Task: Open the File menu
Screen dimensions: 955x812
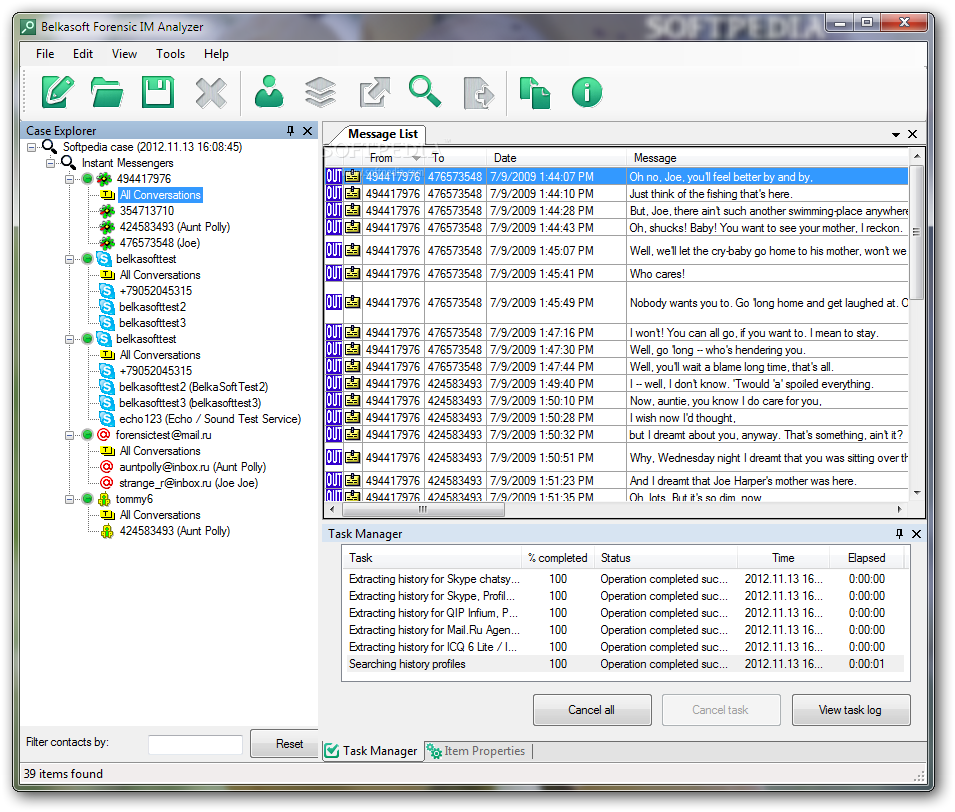Action: 45,54
